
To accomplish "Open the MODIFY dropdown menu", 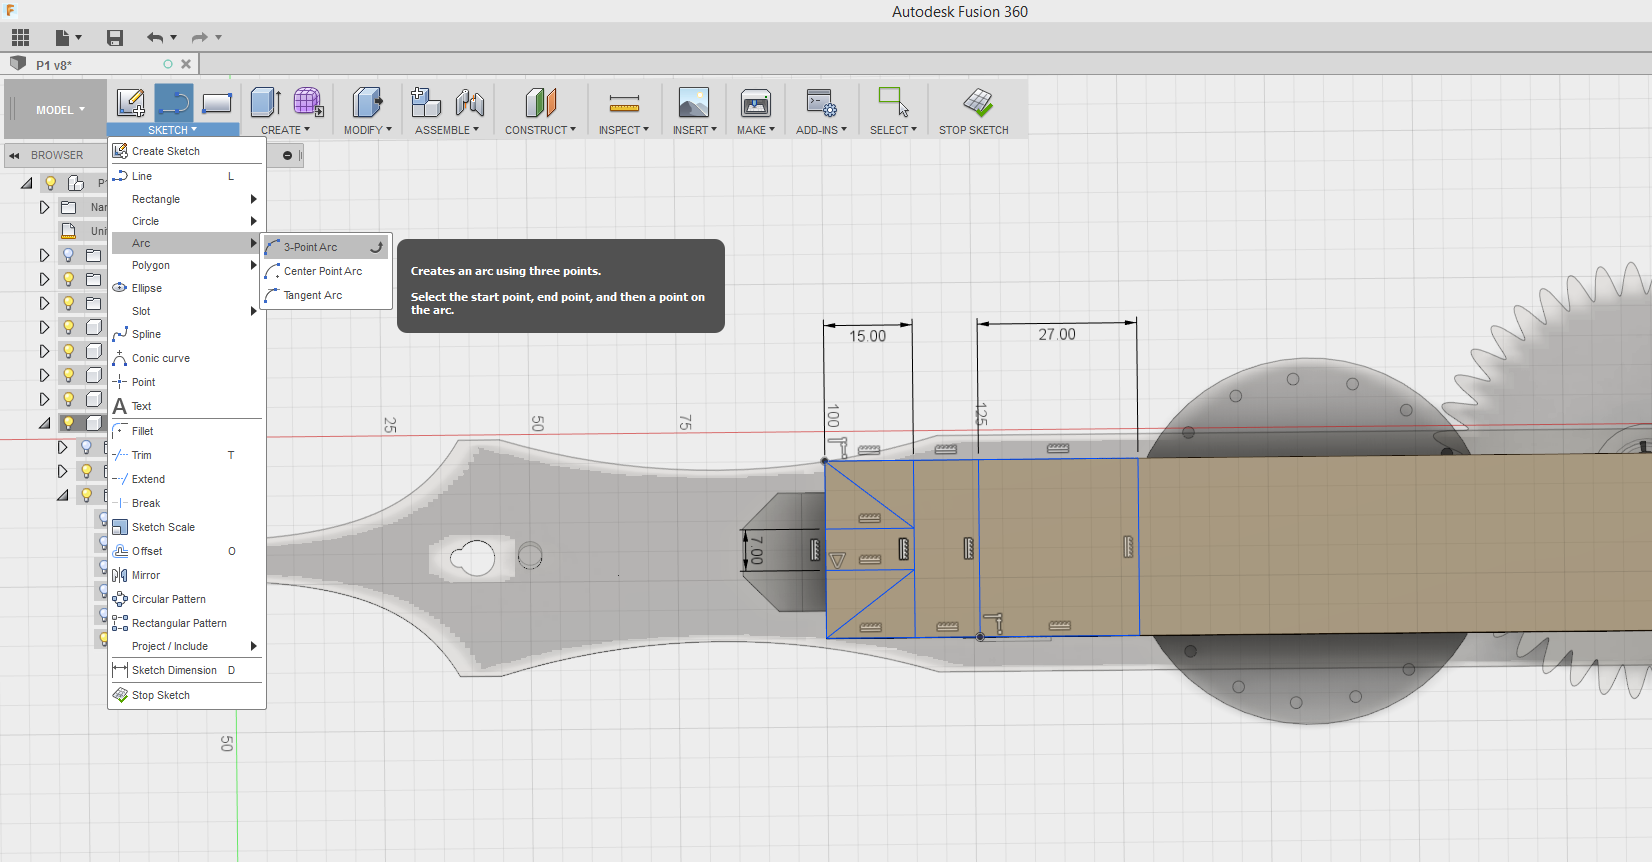I will tap(368, 130).
